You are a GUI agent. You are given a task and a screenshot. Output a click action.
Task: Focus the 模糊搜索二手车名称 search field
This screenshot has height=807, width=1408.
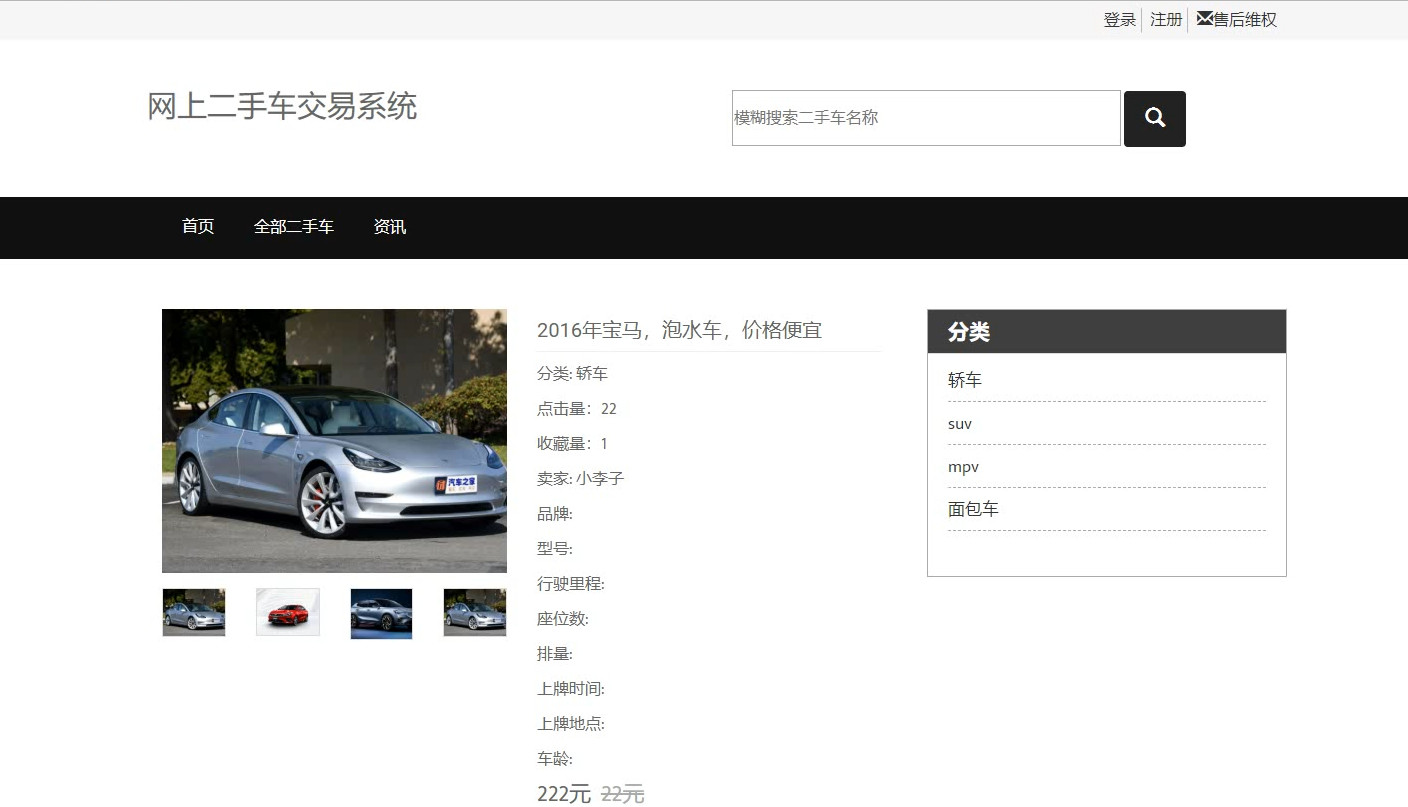click(x=926, y=118)
